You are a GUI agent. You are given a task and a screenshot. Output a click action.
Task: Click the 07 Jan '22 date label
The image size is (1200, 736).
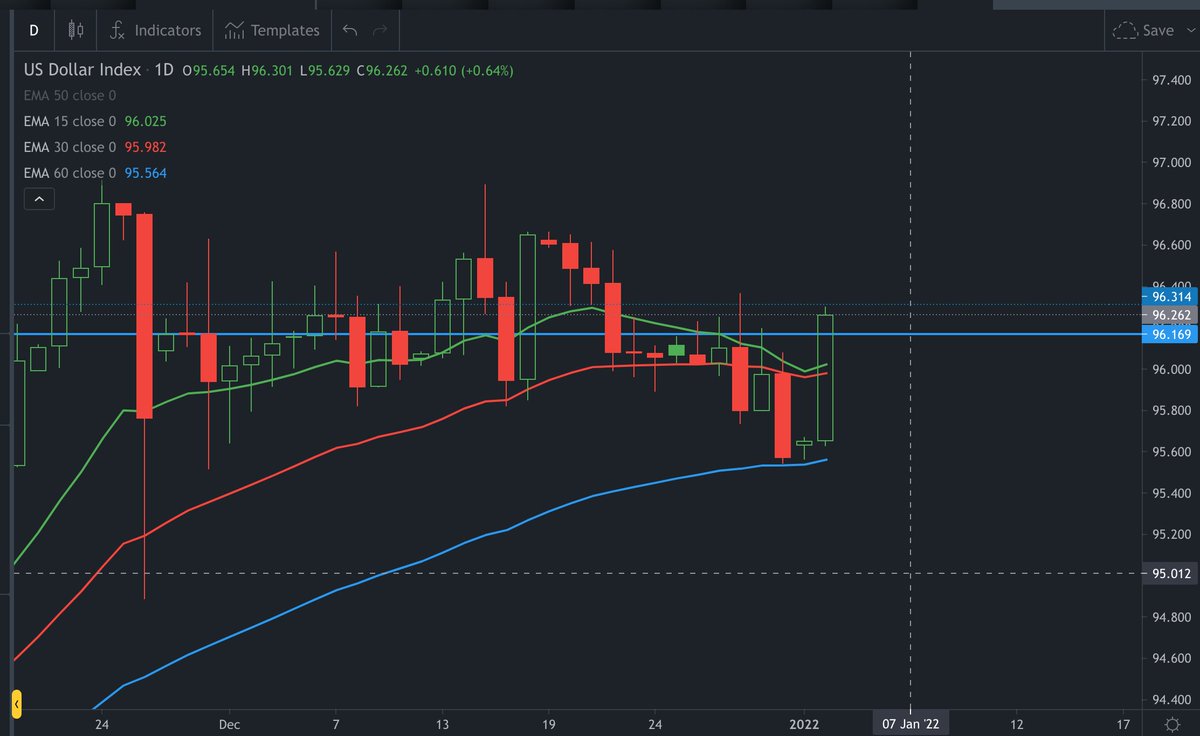click(x=909, y=722)
